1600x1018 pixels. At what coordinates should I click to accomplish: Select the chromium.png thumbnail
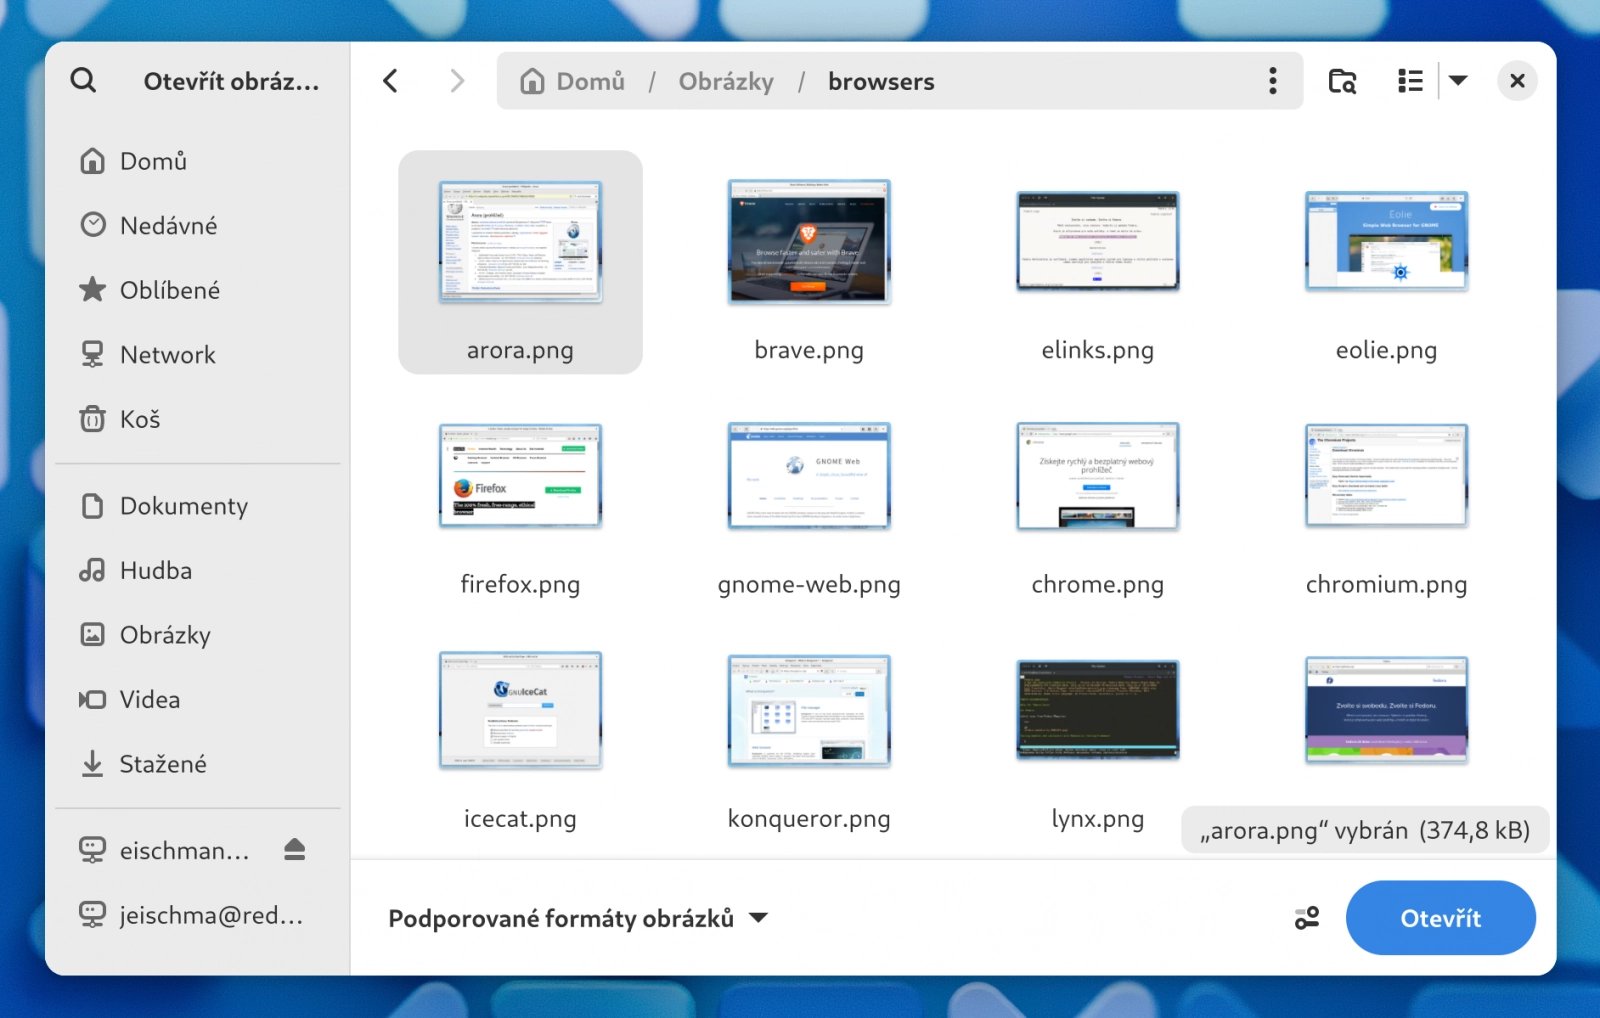(x=1386, y=475)
